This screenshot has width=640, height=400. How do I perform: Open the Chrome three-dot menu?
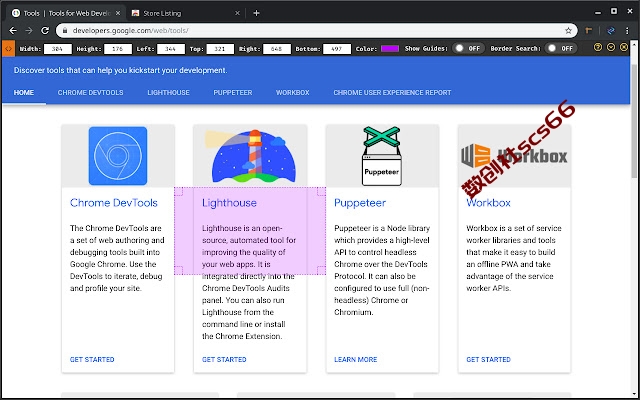click(627, 31)
